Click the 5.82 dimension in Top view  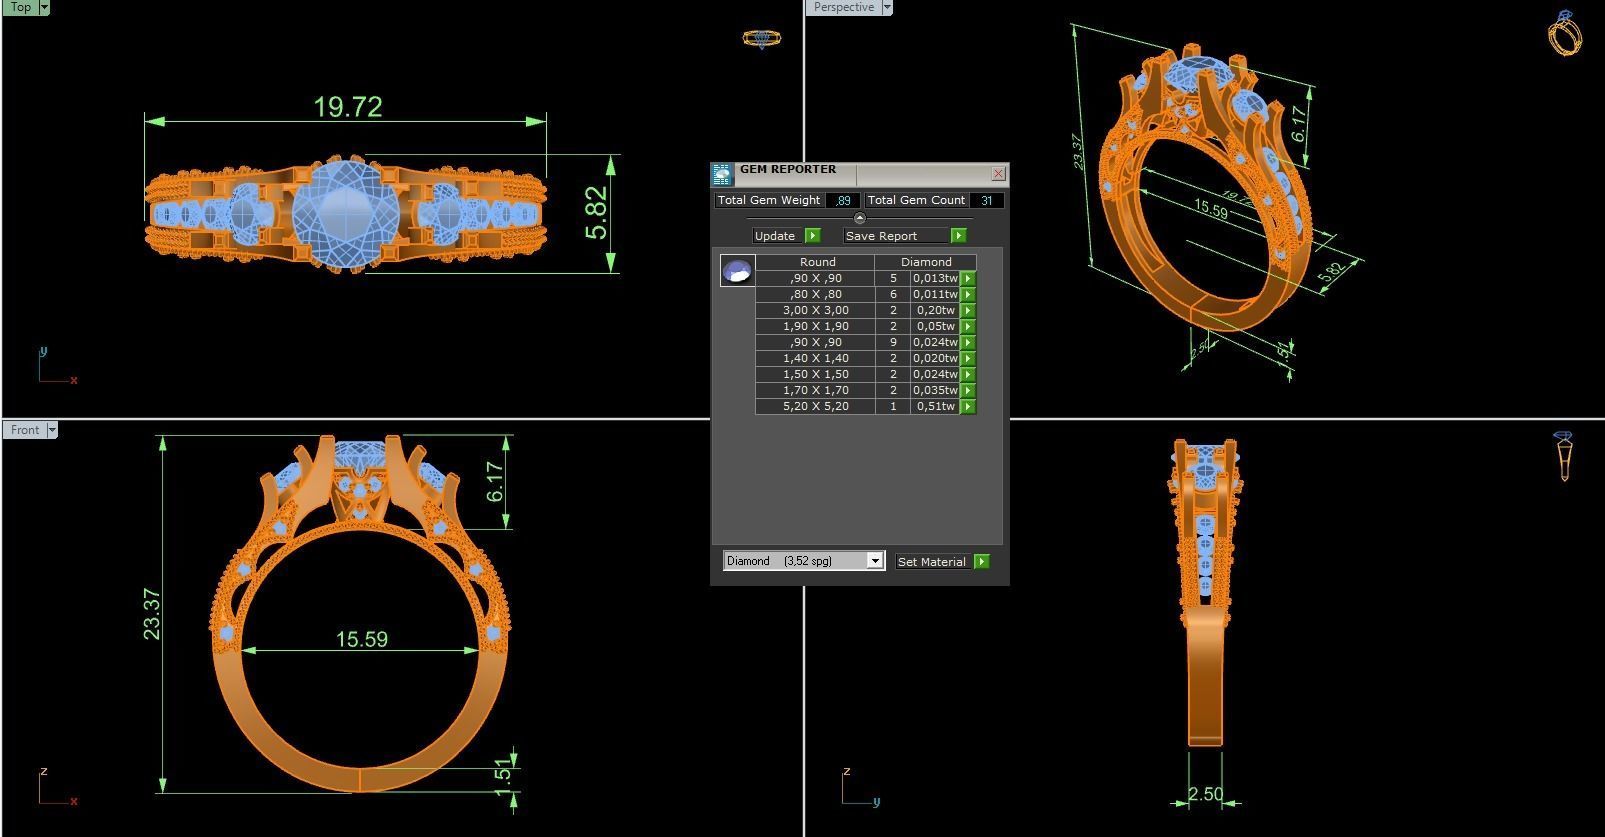tap(596, 213)
